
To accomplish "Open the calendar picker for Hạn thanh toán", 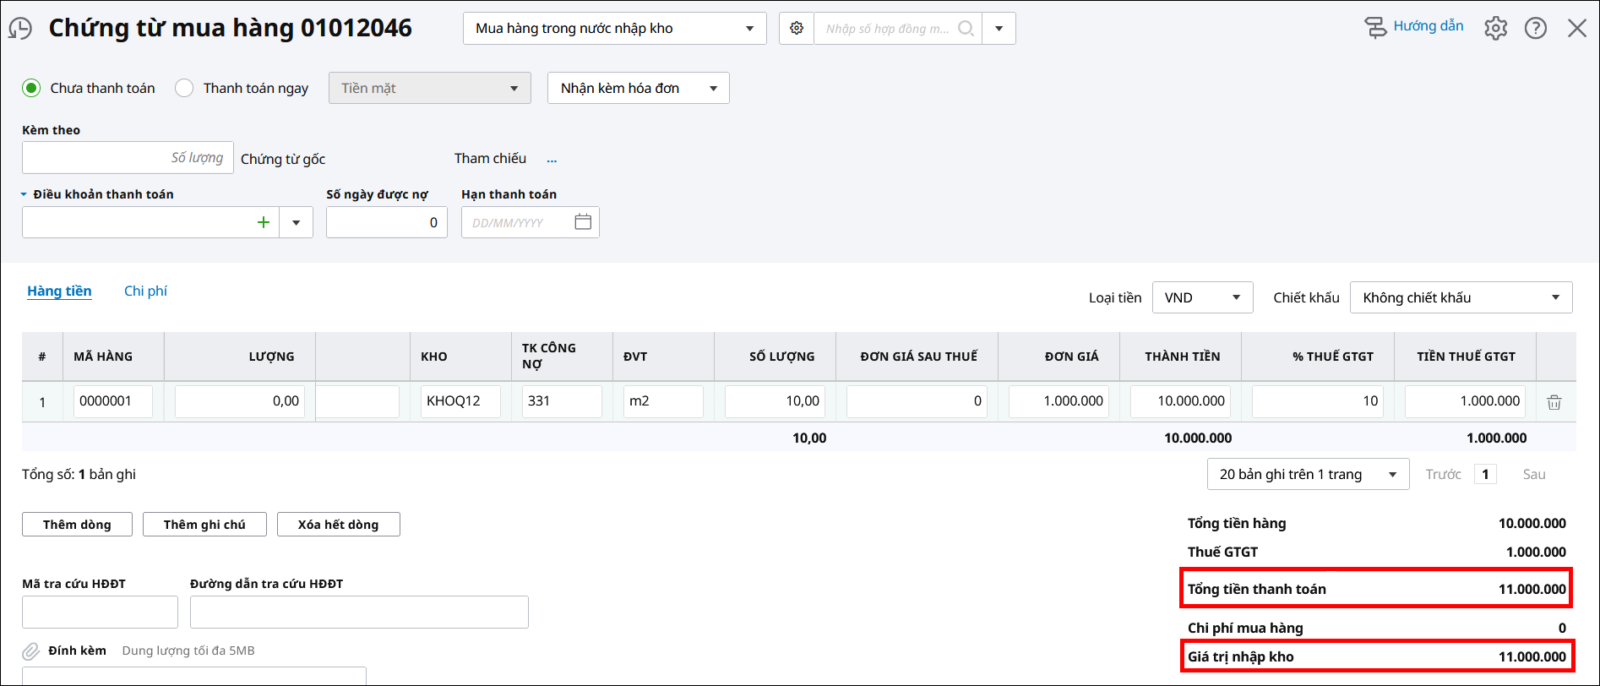I will click(583, 222).
